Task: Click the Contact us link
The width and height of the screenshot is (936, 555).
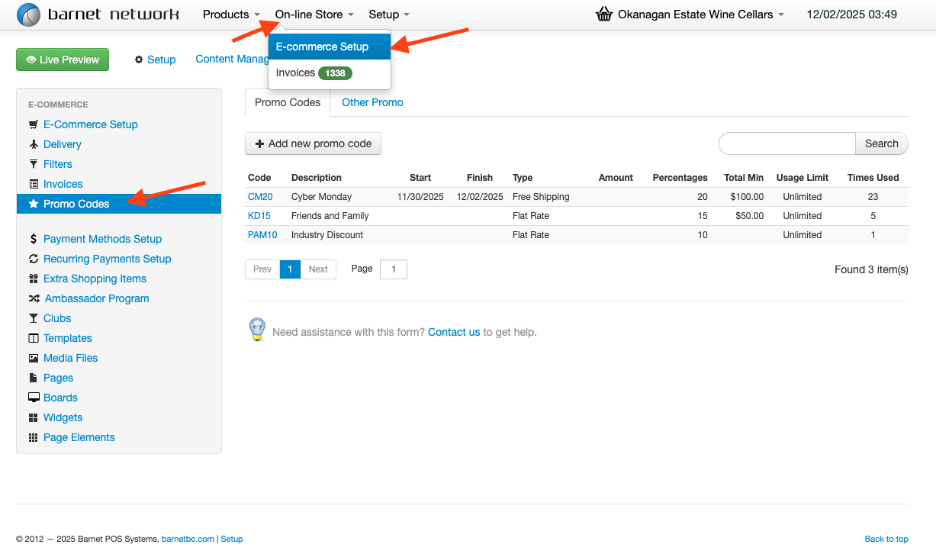Action: point(454,332)
